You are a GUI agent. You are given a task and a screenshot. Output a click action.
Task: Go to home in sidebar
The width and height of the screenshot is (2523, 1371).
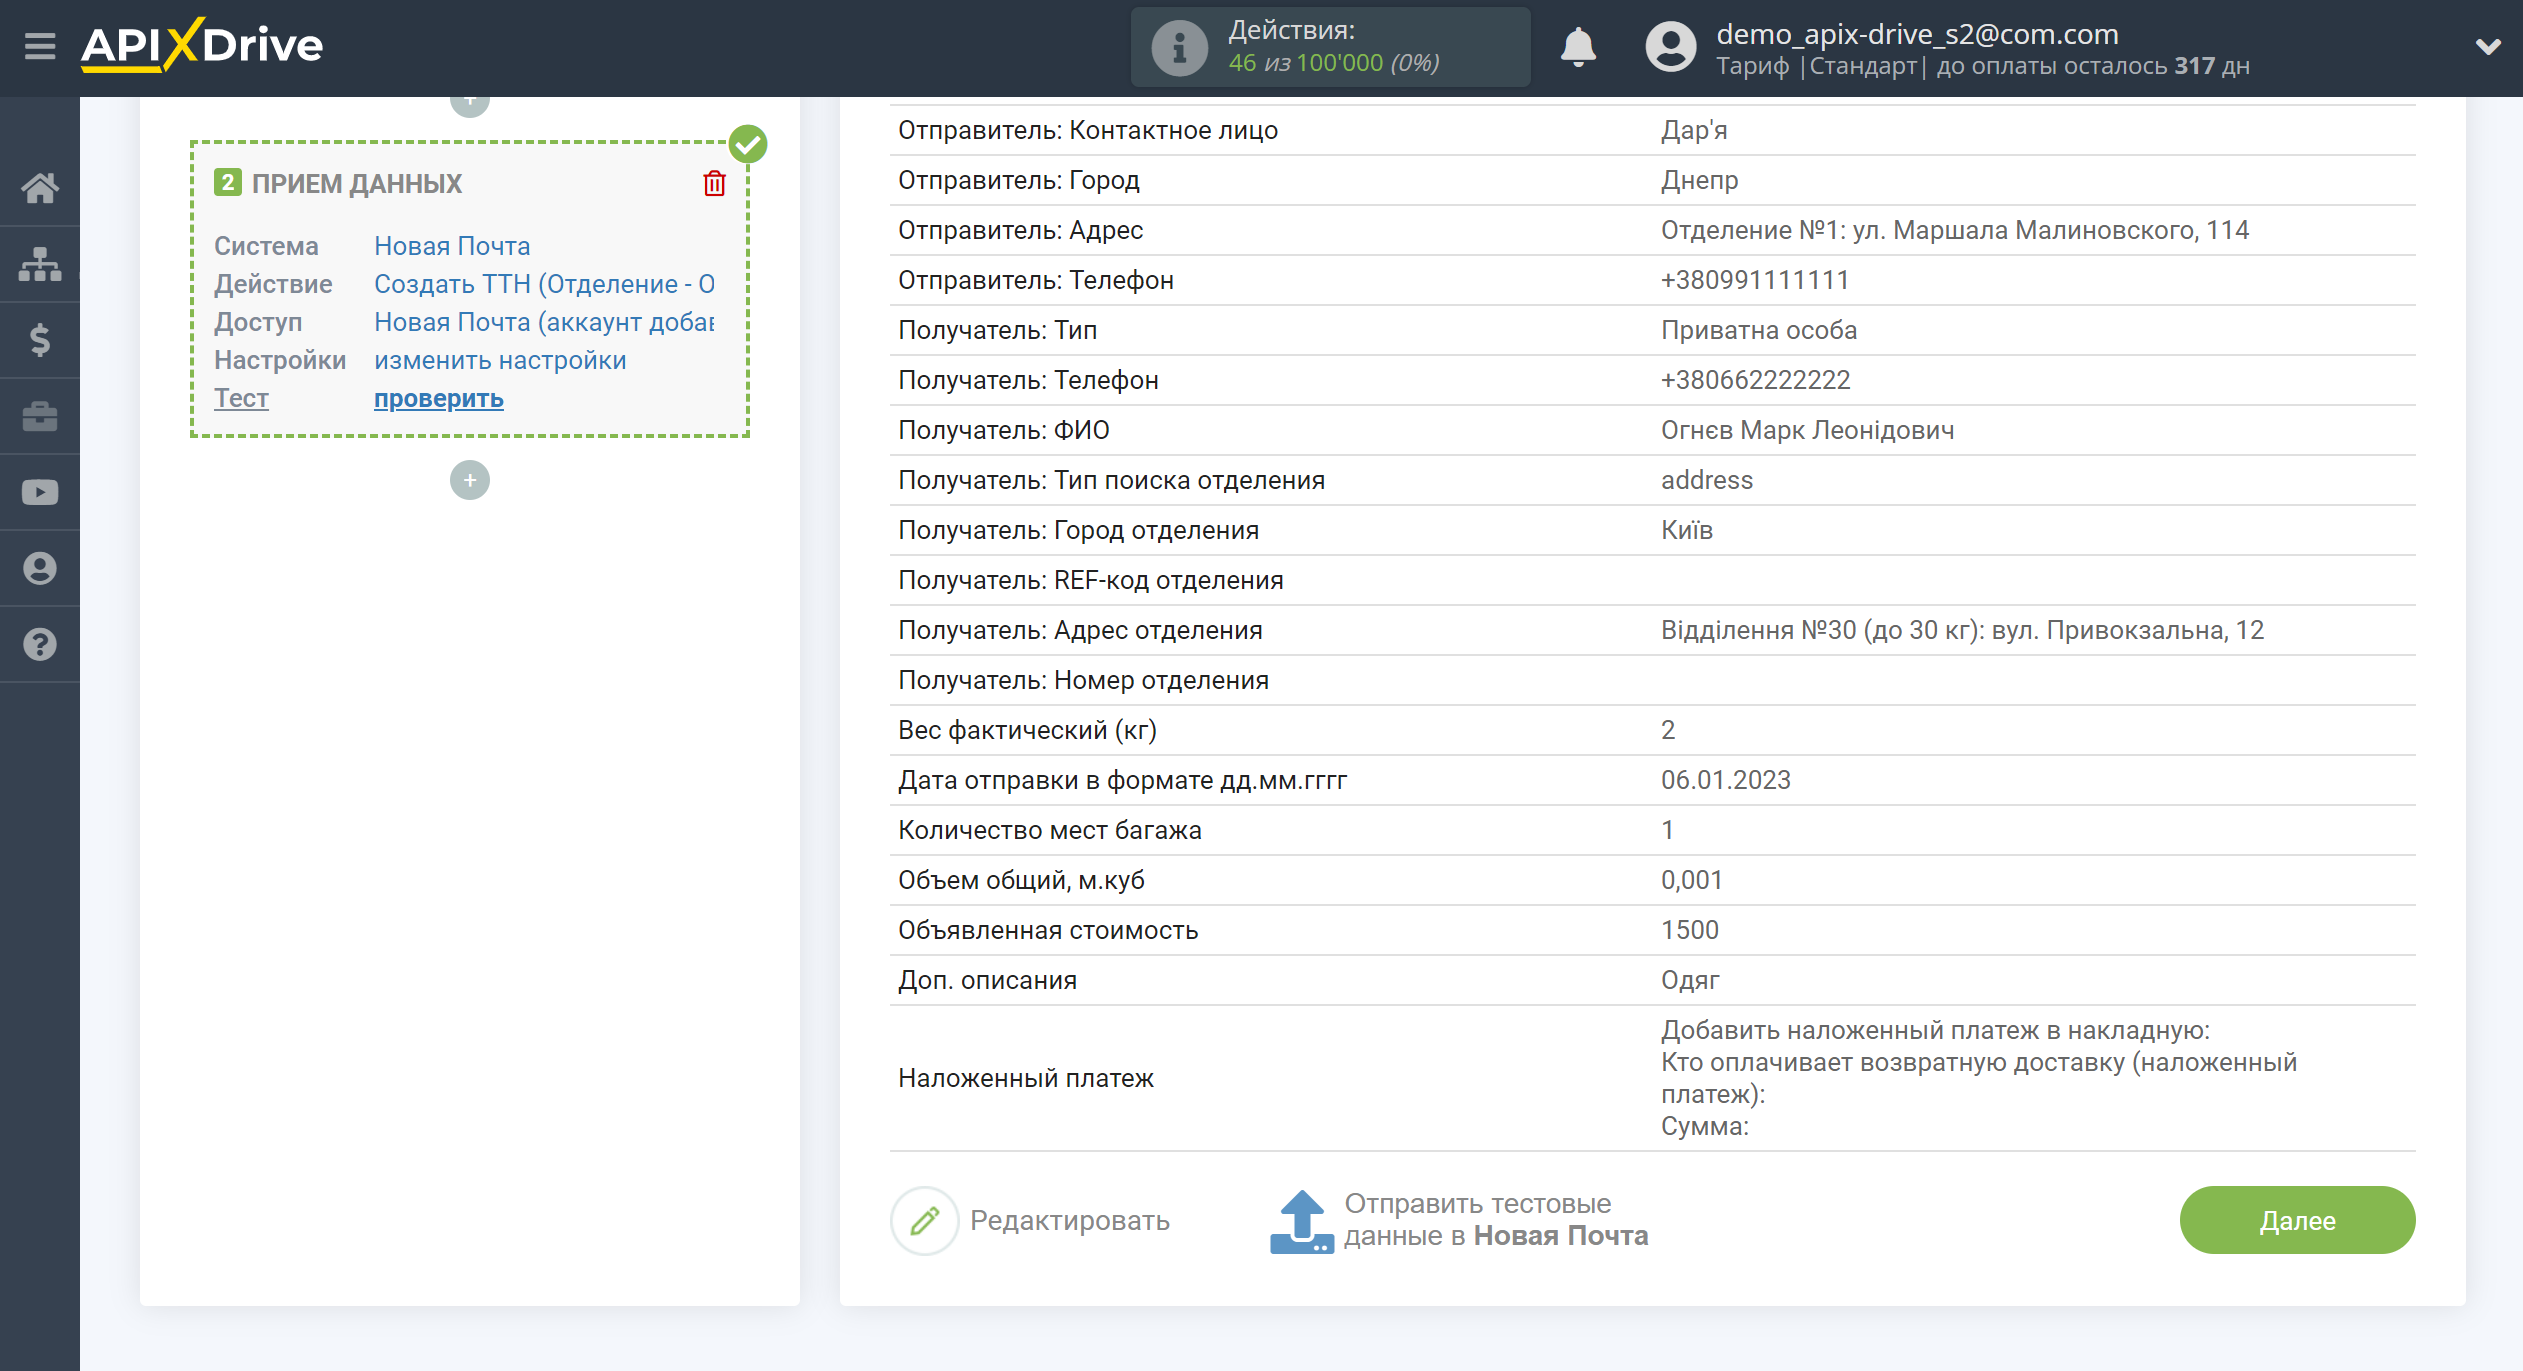click(x=40, y=188)
